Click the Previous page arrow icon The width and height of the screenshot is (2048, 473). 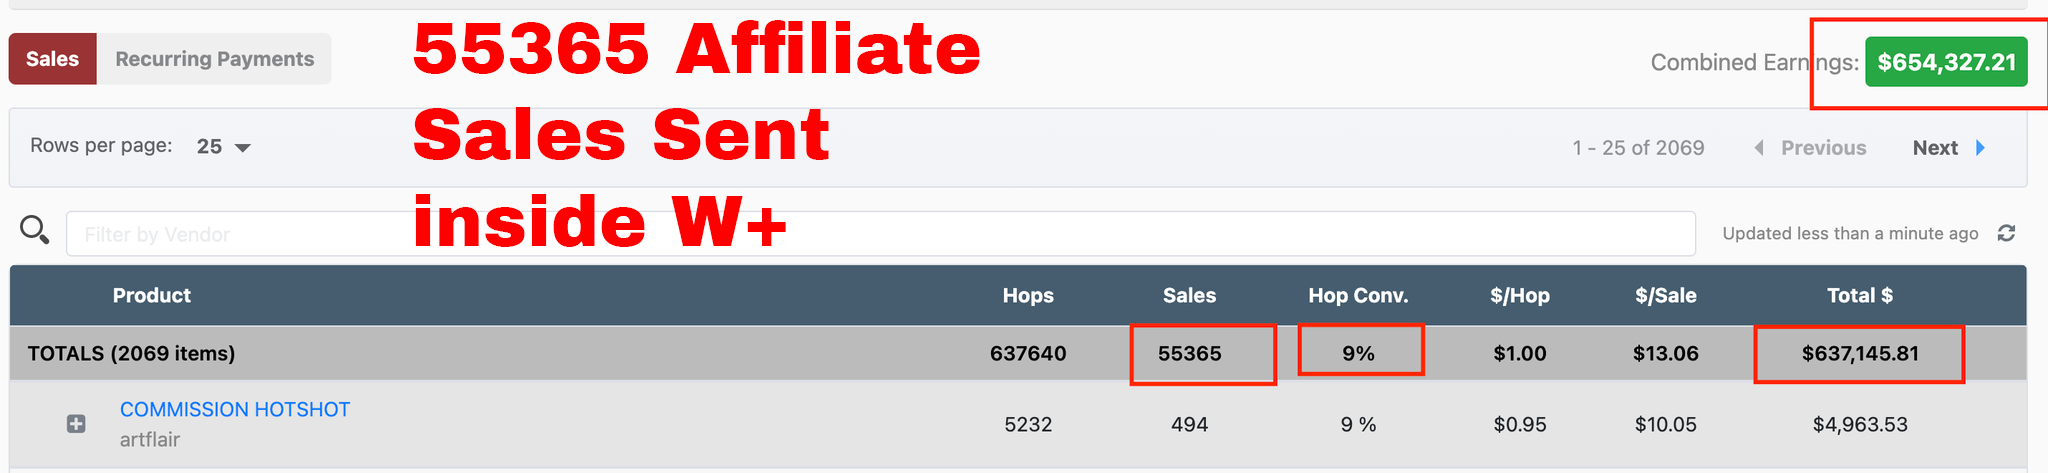1759,148
